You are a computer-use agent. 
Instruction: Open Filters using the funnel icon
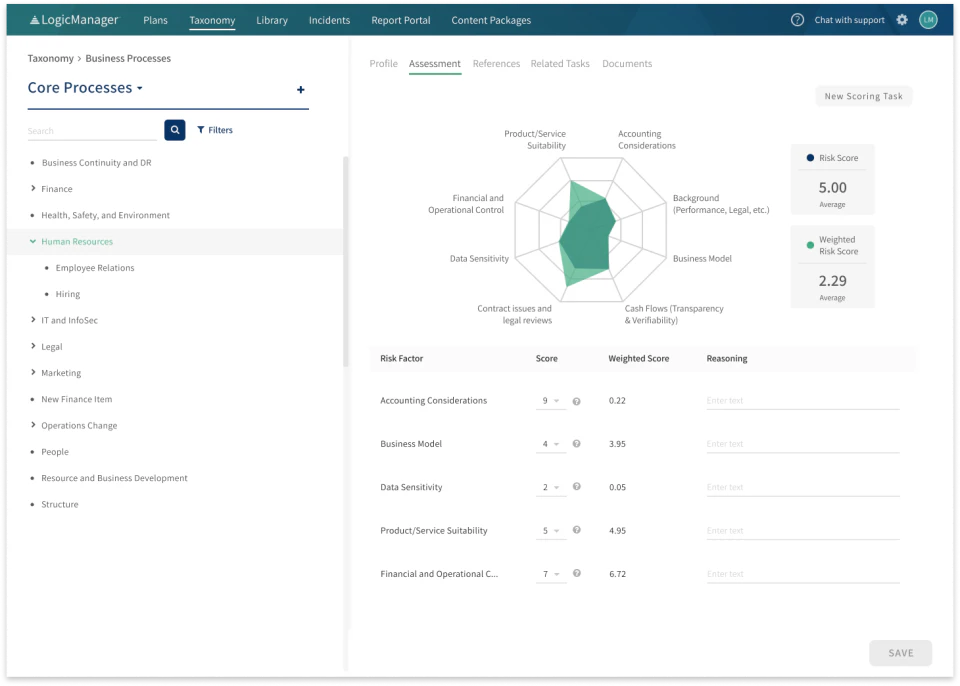(x=201, y=130)
